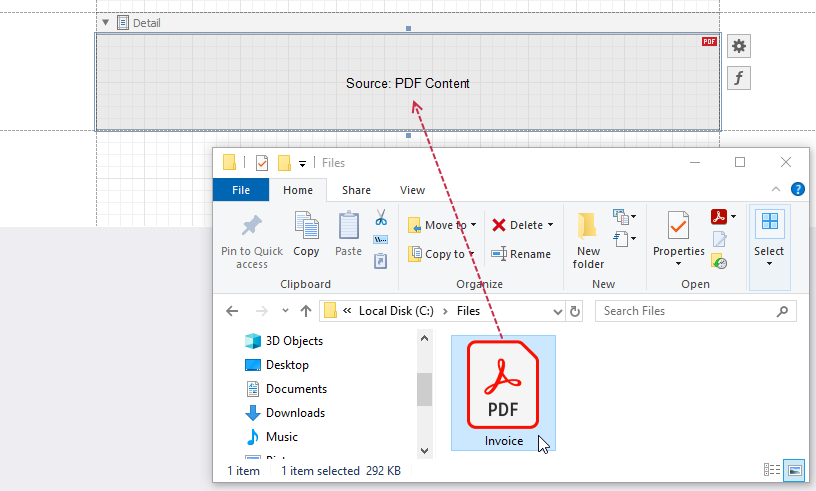The height and width of the screenshot is (491, 816).
Task: Switch to Large icons view in status bar
Action: [x=794, y=470]
